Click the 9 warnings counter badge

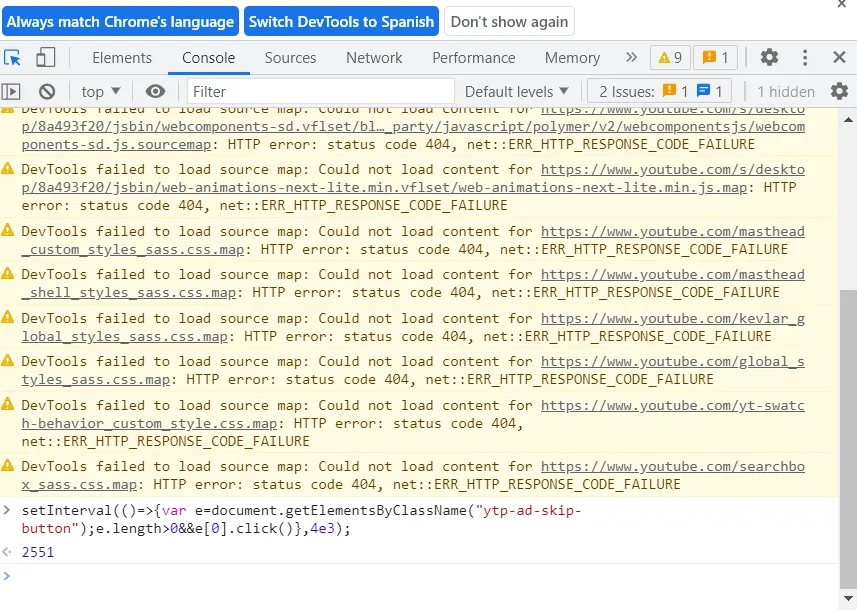[x=670, y=57]
